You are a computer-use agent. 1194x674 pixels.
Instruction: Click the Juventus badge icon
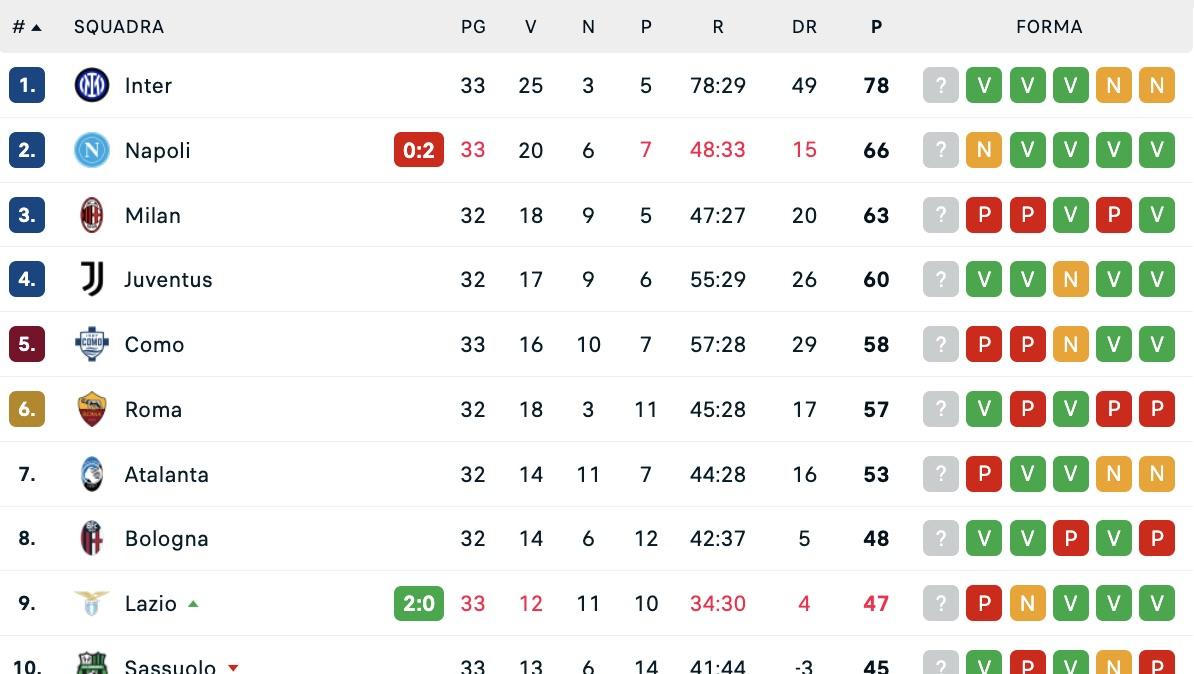[x=91, y=280]
